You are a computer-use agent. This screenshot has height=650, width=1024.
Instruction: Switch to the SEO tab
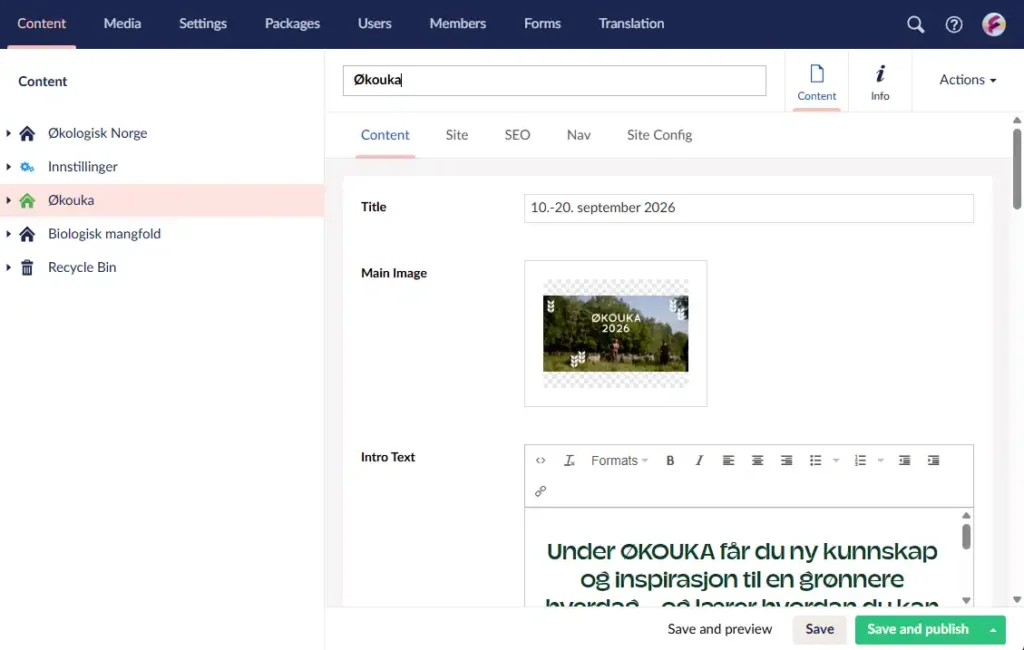pos(517,135)
